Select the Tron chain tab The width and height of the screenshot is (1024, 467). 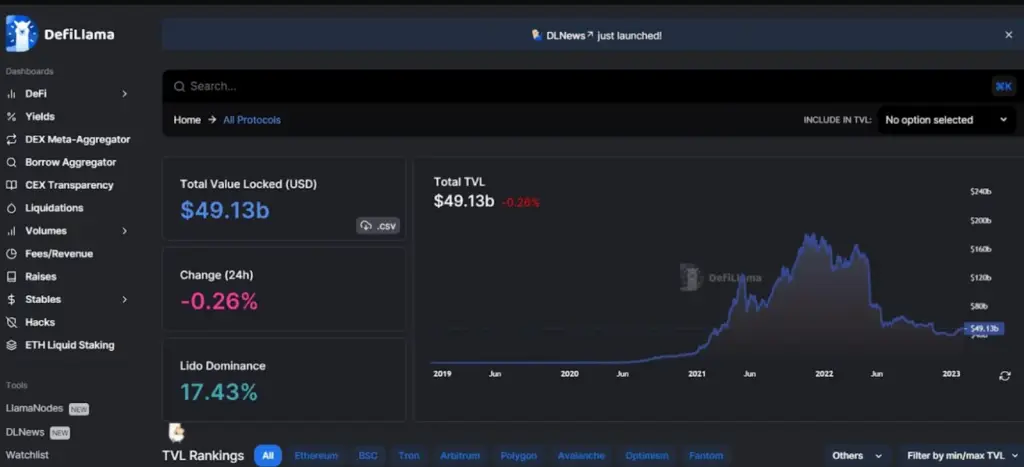[409, 456]
